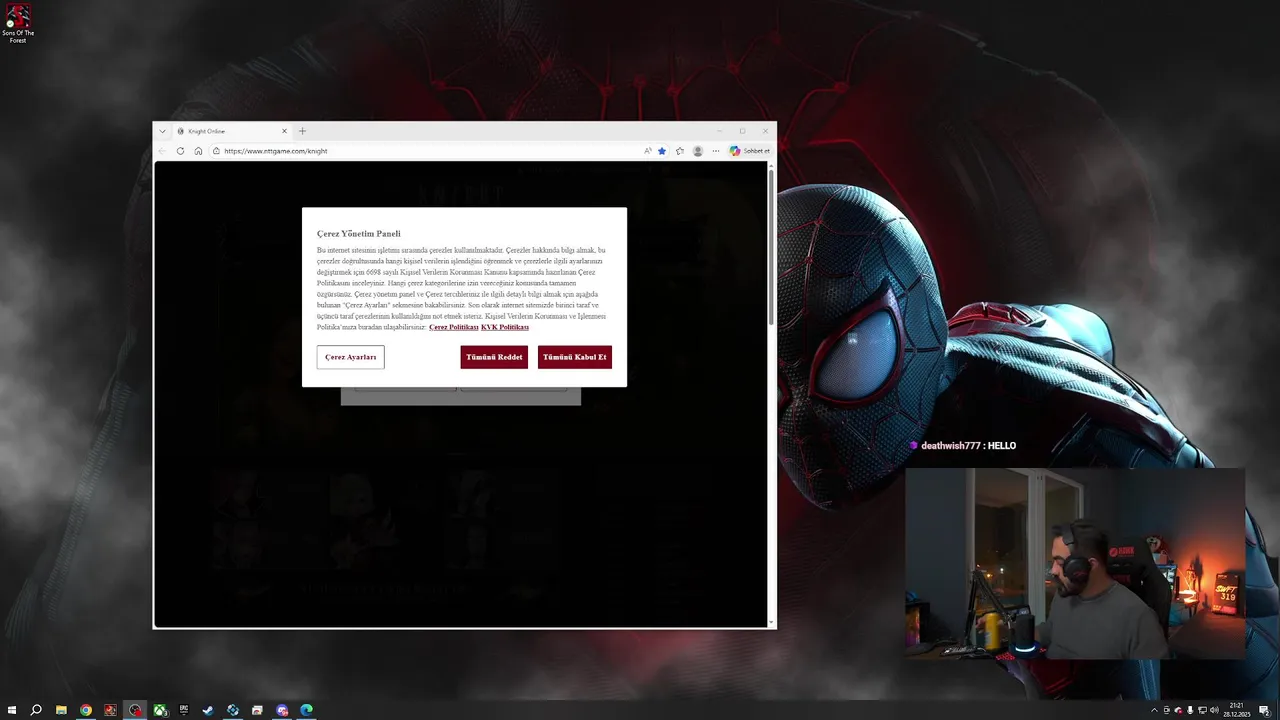Click the blue favorite star icon
Screen dimensions: 1280x720
point(662,151)
